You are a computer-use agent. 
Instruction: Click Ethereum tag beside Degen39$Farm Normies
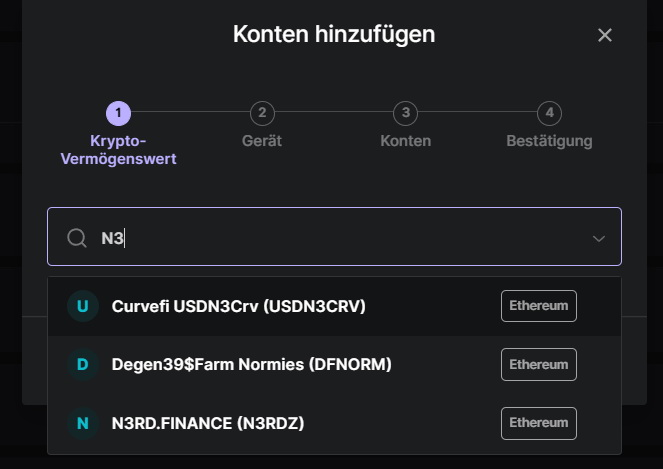click(x=539, y=365)
